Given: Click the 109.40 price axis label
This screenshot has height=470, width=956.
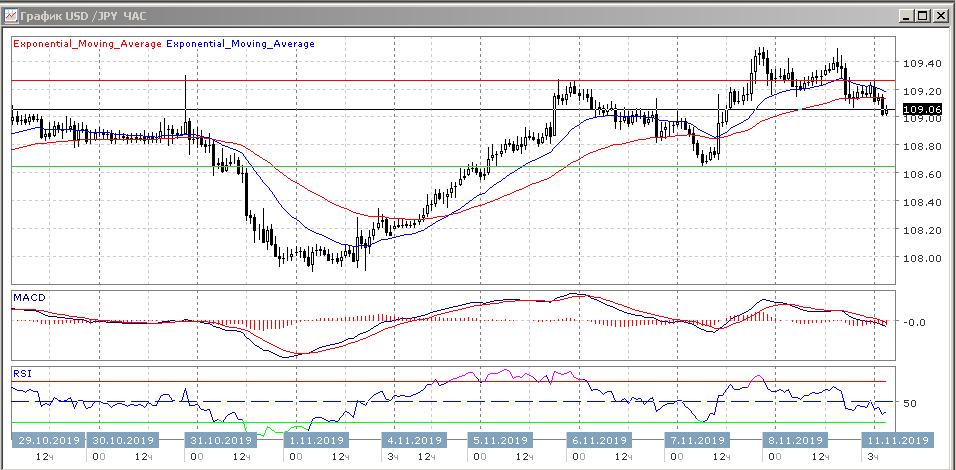Looking at the screenshot, I should point(921,63).
